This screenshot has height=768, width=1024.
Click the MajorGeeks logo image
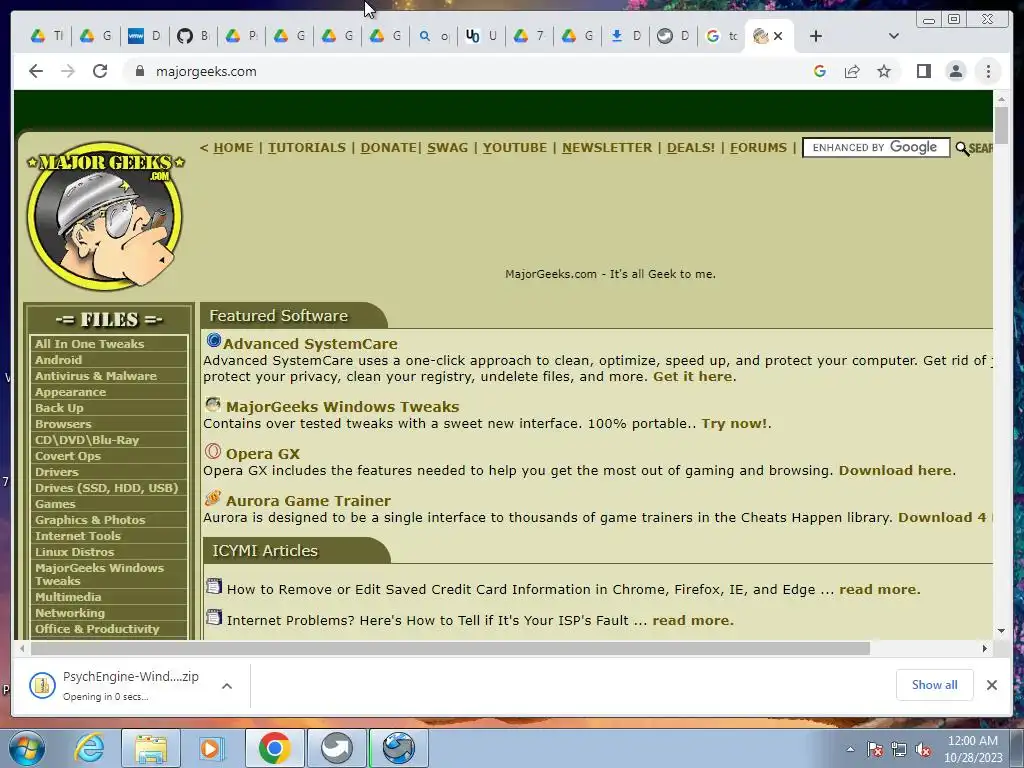(106, 216)
